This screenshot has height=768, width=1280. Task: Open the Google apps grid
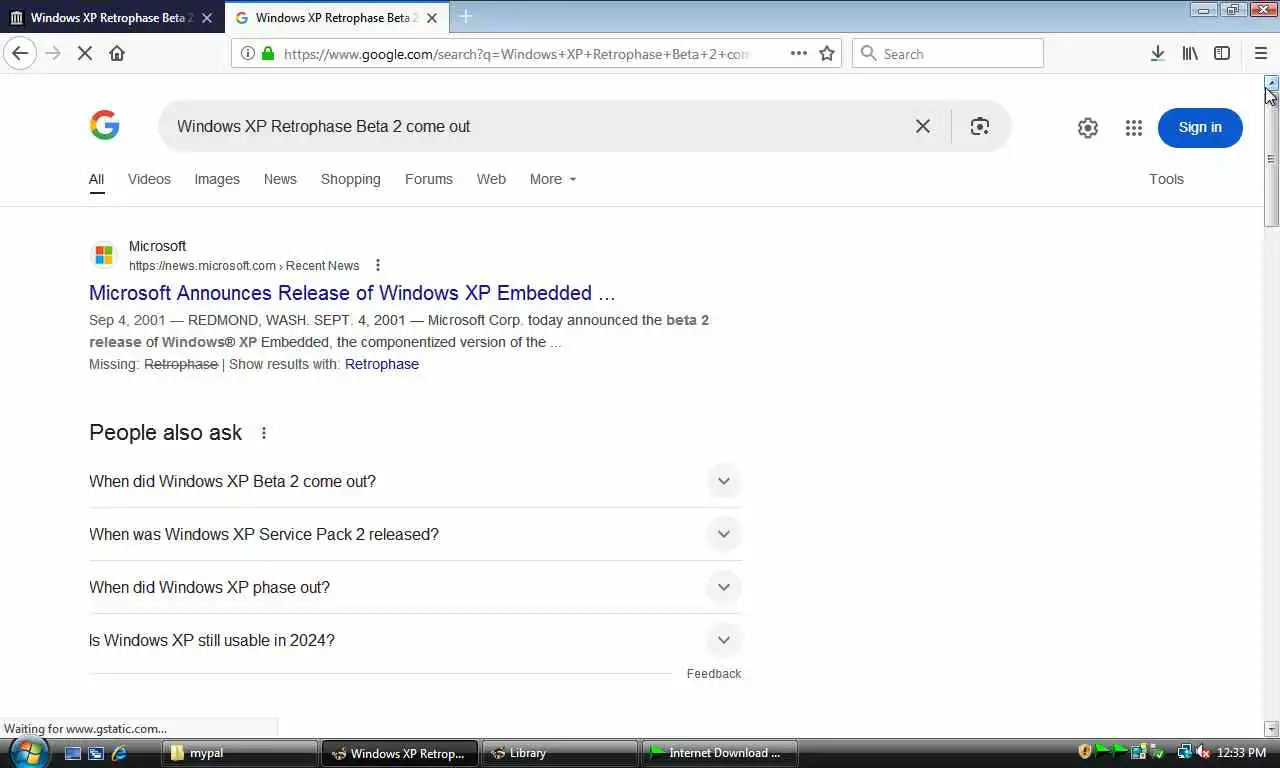point(1133,127)
